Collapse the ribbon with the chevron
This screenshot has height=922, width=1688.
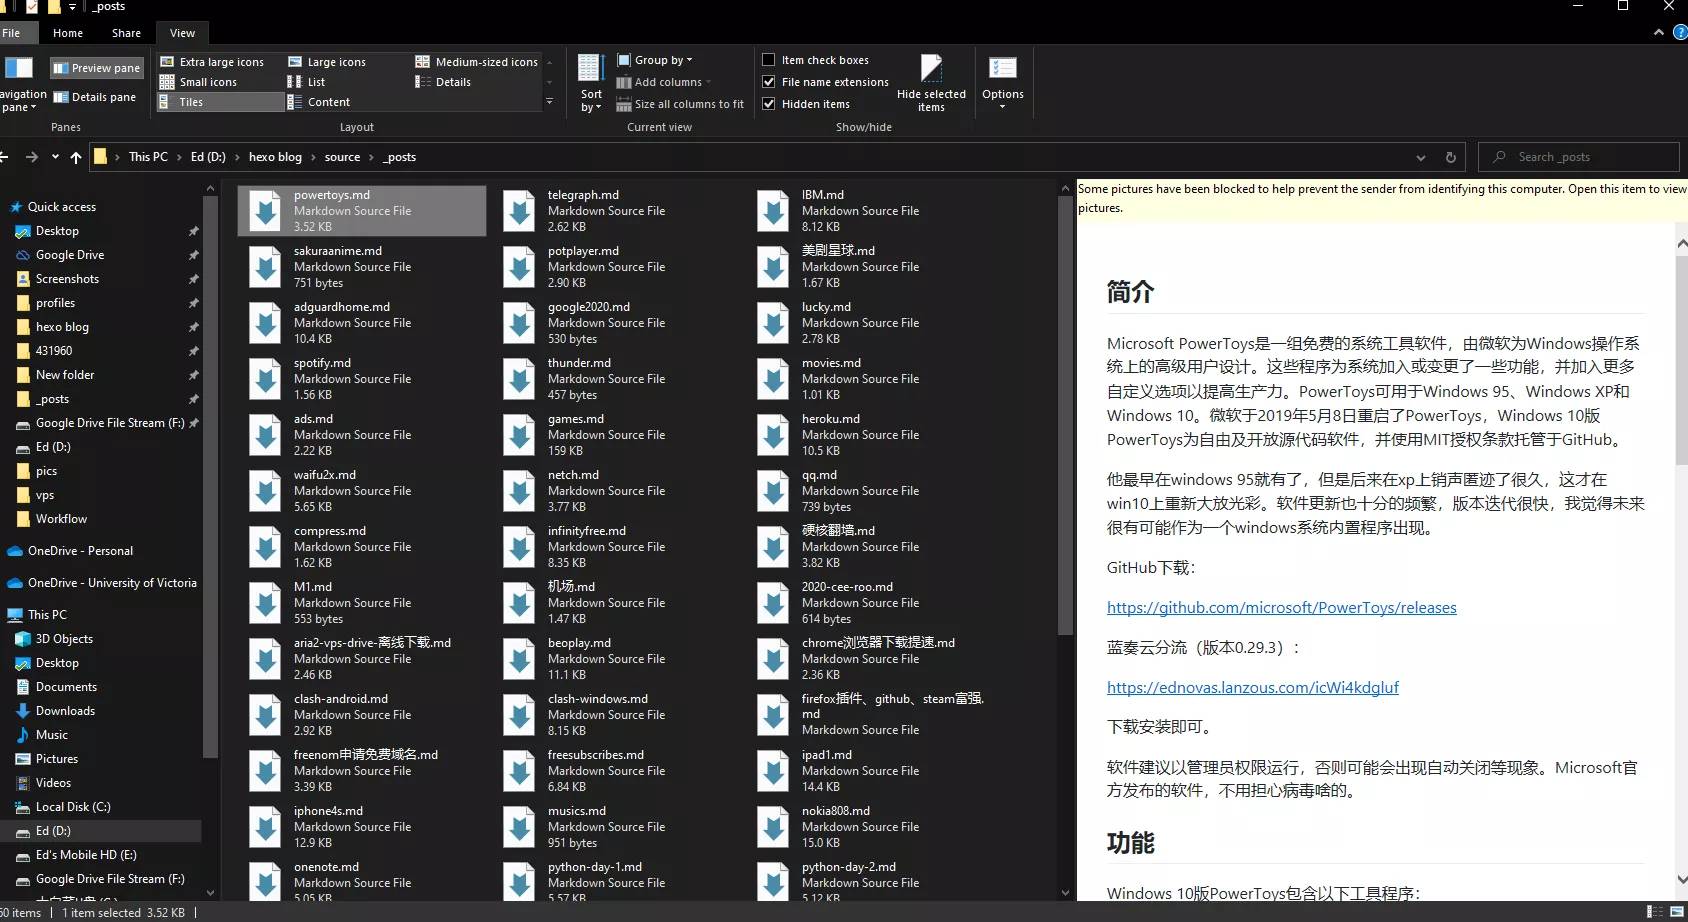pos(1659,32)
